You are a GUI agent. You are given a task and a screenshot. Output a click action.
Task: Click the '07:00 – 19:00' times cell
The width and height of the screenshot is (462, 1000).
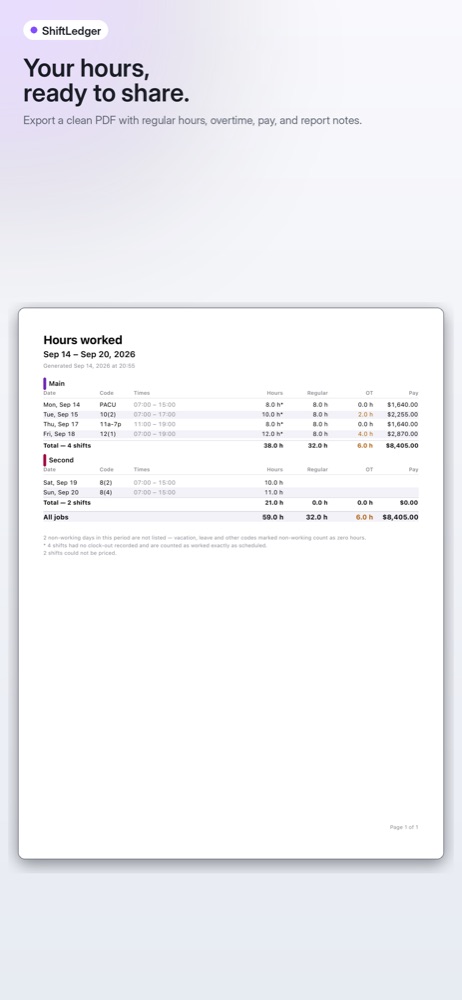(x=154, y=434)
